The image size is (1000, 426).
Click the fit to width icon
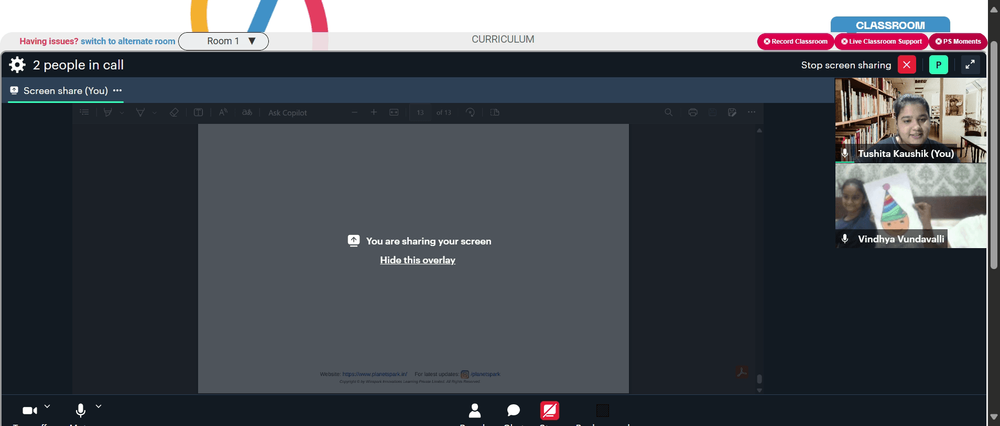(394, 112)
